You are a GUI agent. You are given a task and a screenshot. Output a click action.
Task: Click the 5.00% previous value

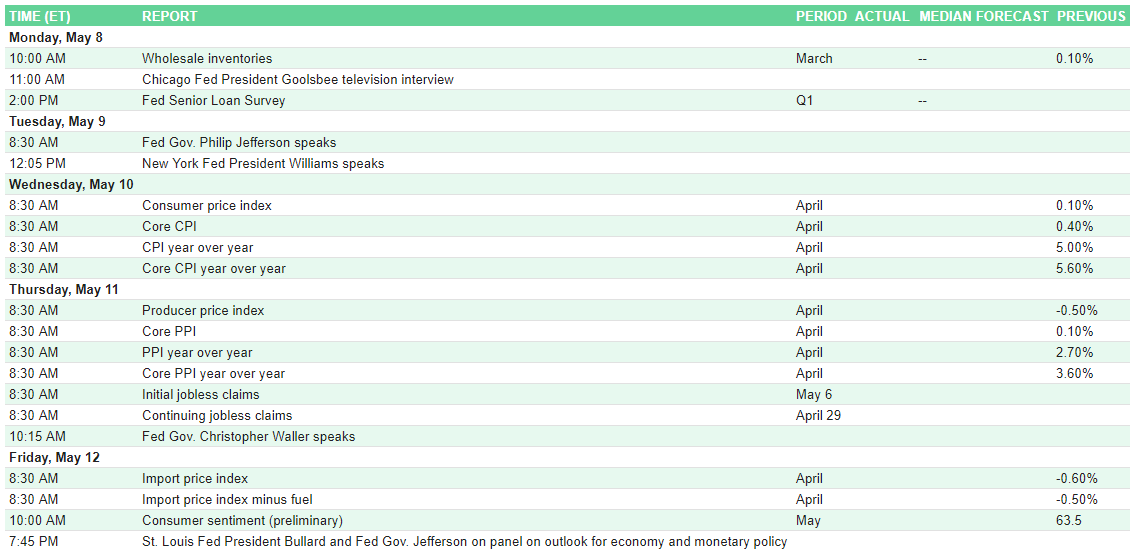[1074, 248]
